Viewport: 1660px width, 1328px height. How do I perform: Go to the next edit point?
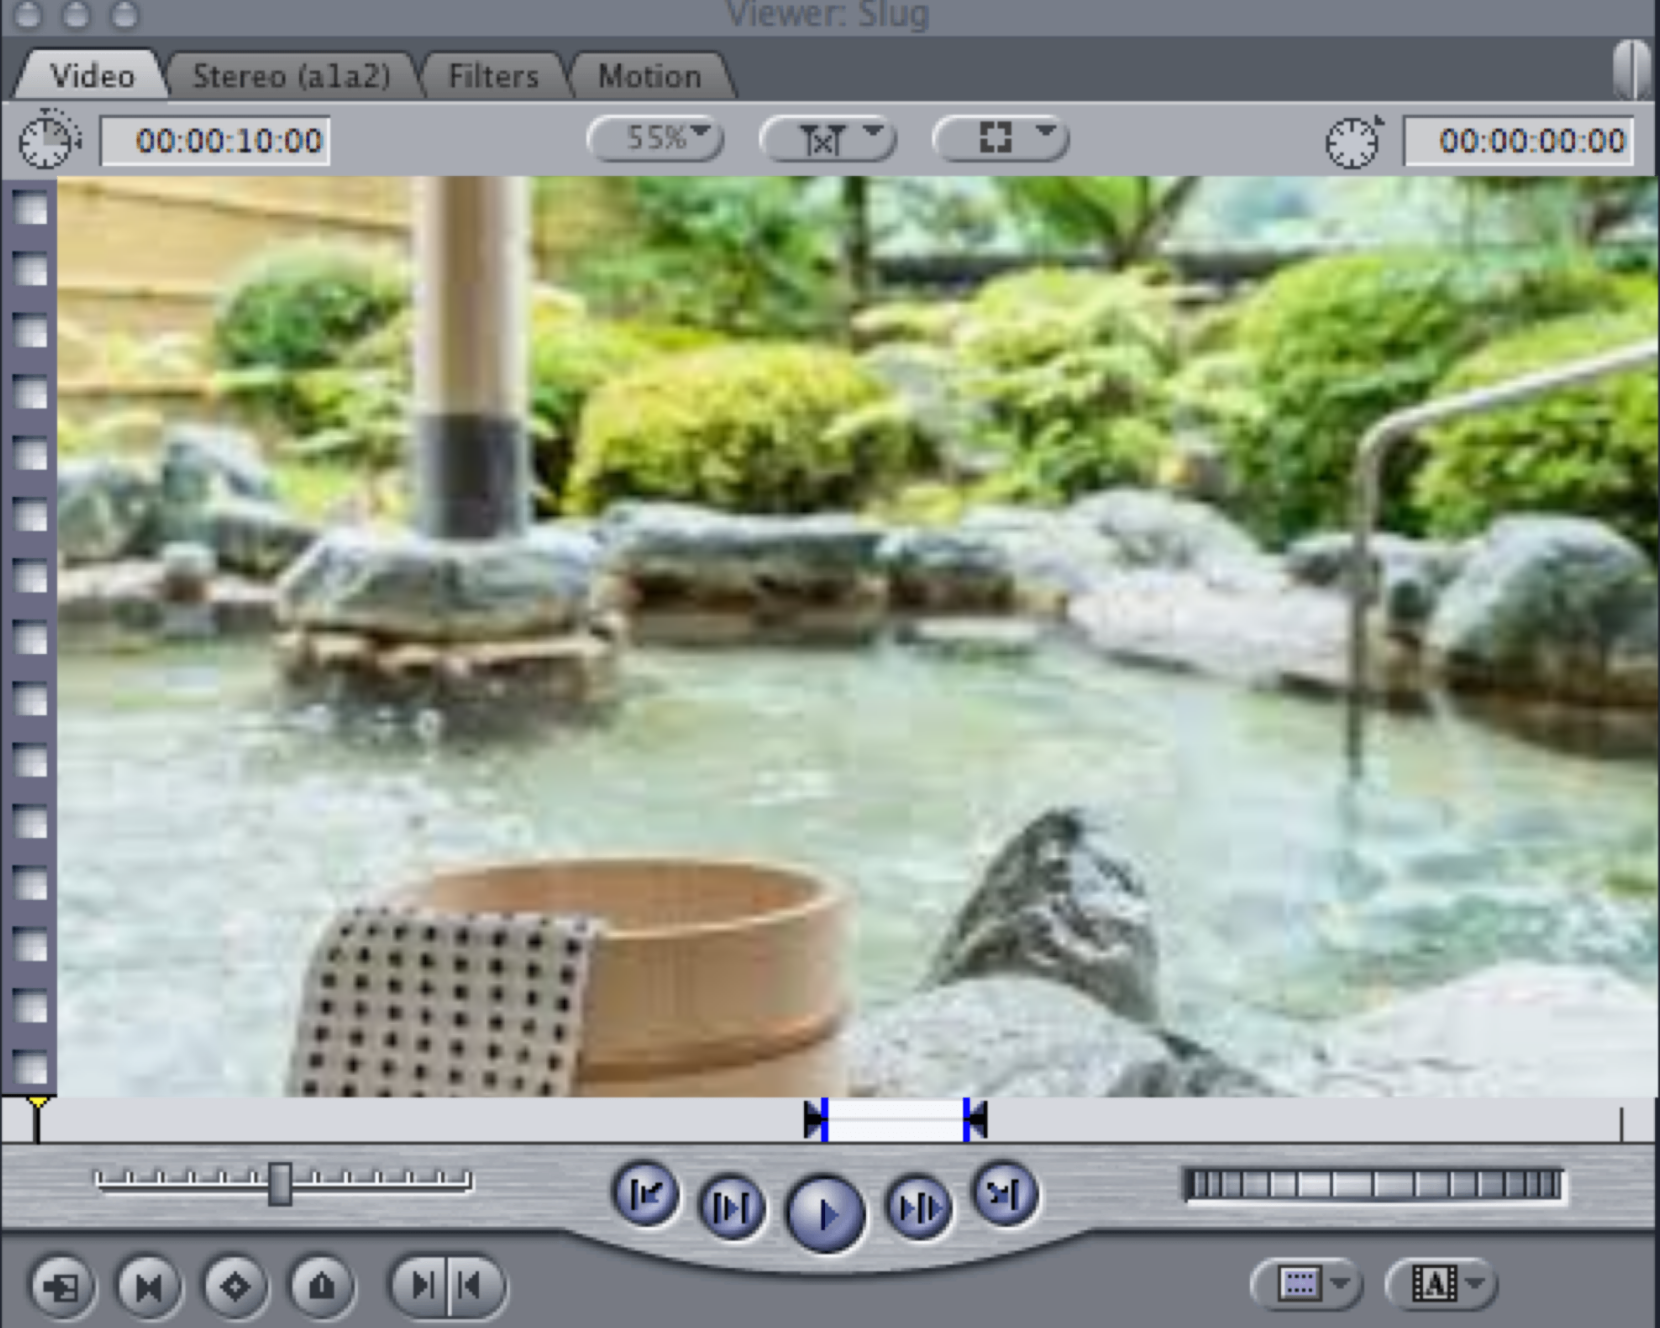(1004, 1192)
